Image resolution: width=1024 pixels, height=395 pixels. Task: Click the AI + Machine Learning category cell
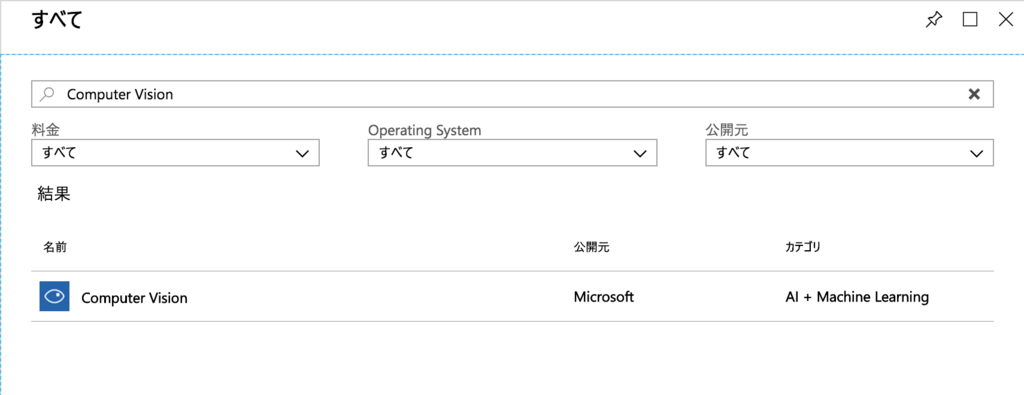(857, 297)
